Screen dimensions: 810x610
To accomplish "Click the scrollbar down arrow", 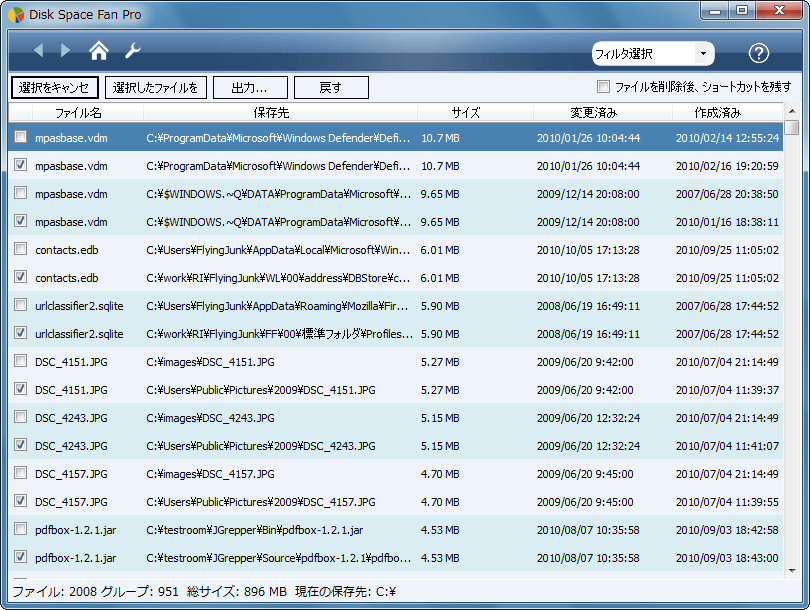I will pyautogui.click(x=792, y=571).
